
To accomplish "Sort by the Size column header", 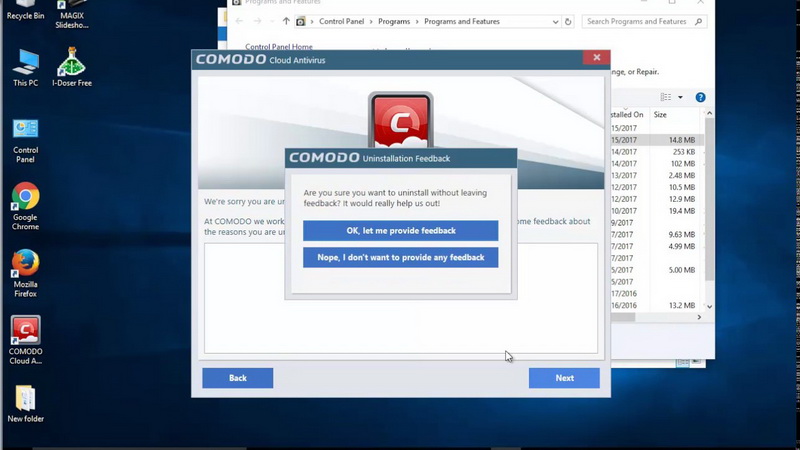I will point(660,115).
